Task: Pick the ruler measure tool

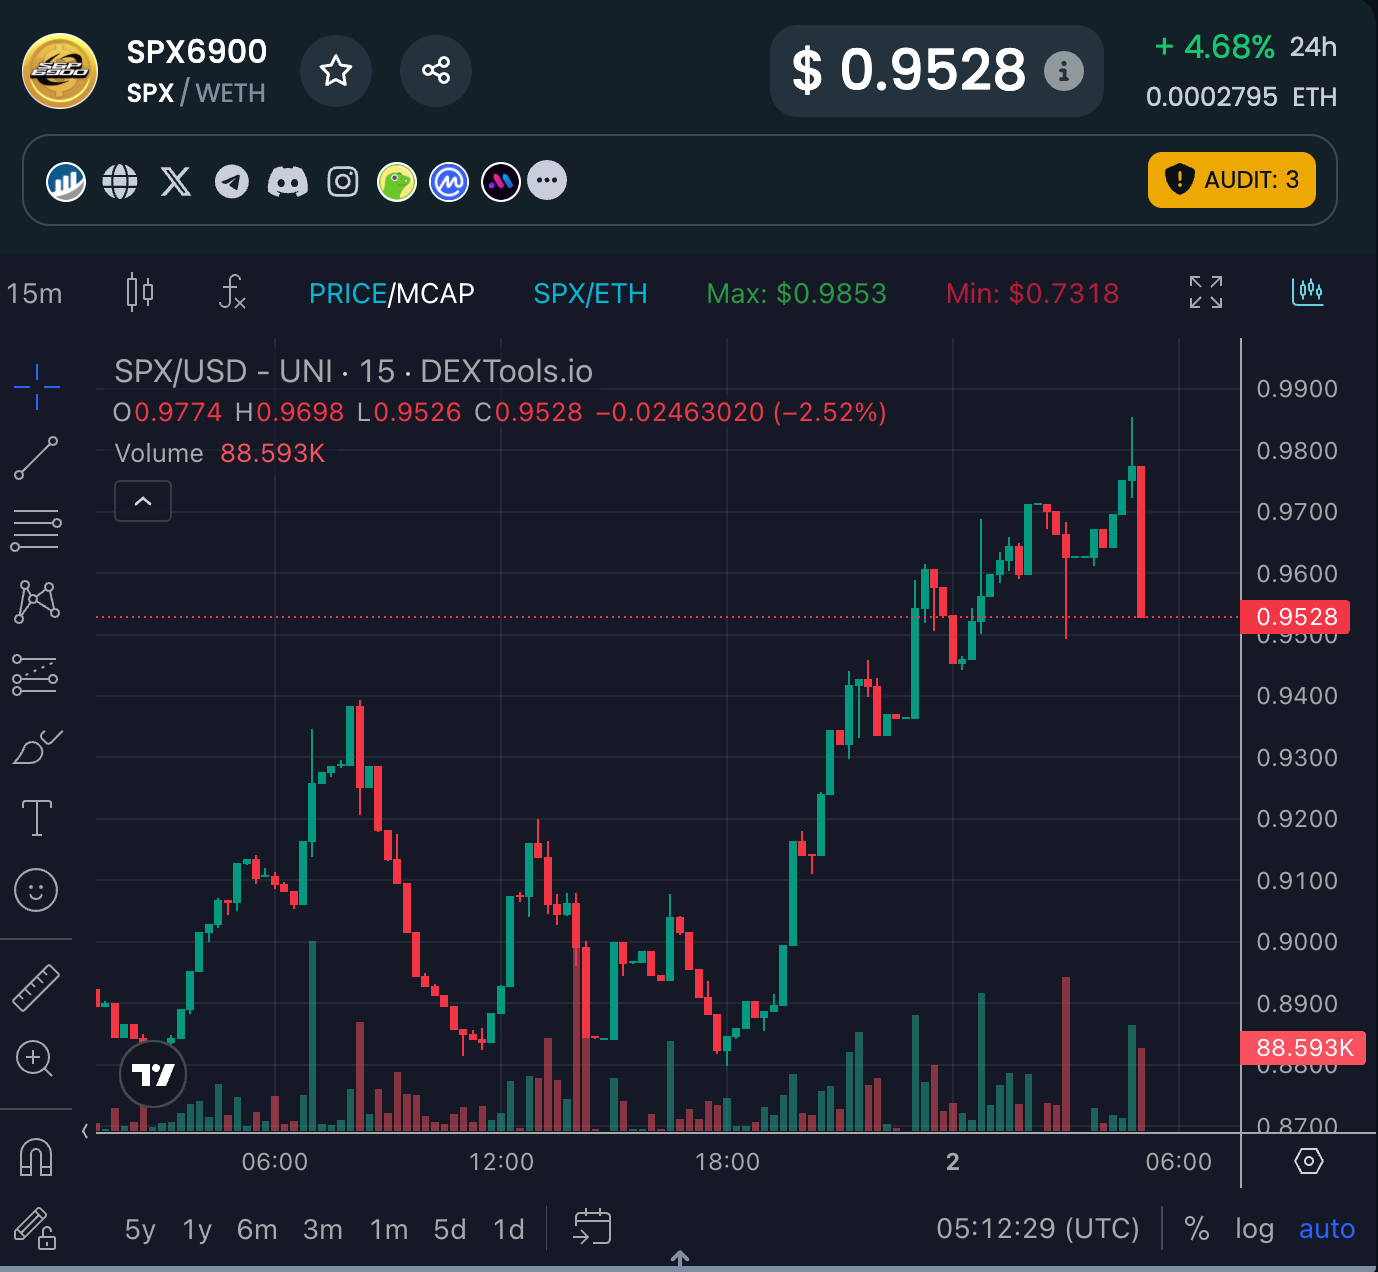Action: coord(36,987)
